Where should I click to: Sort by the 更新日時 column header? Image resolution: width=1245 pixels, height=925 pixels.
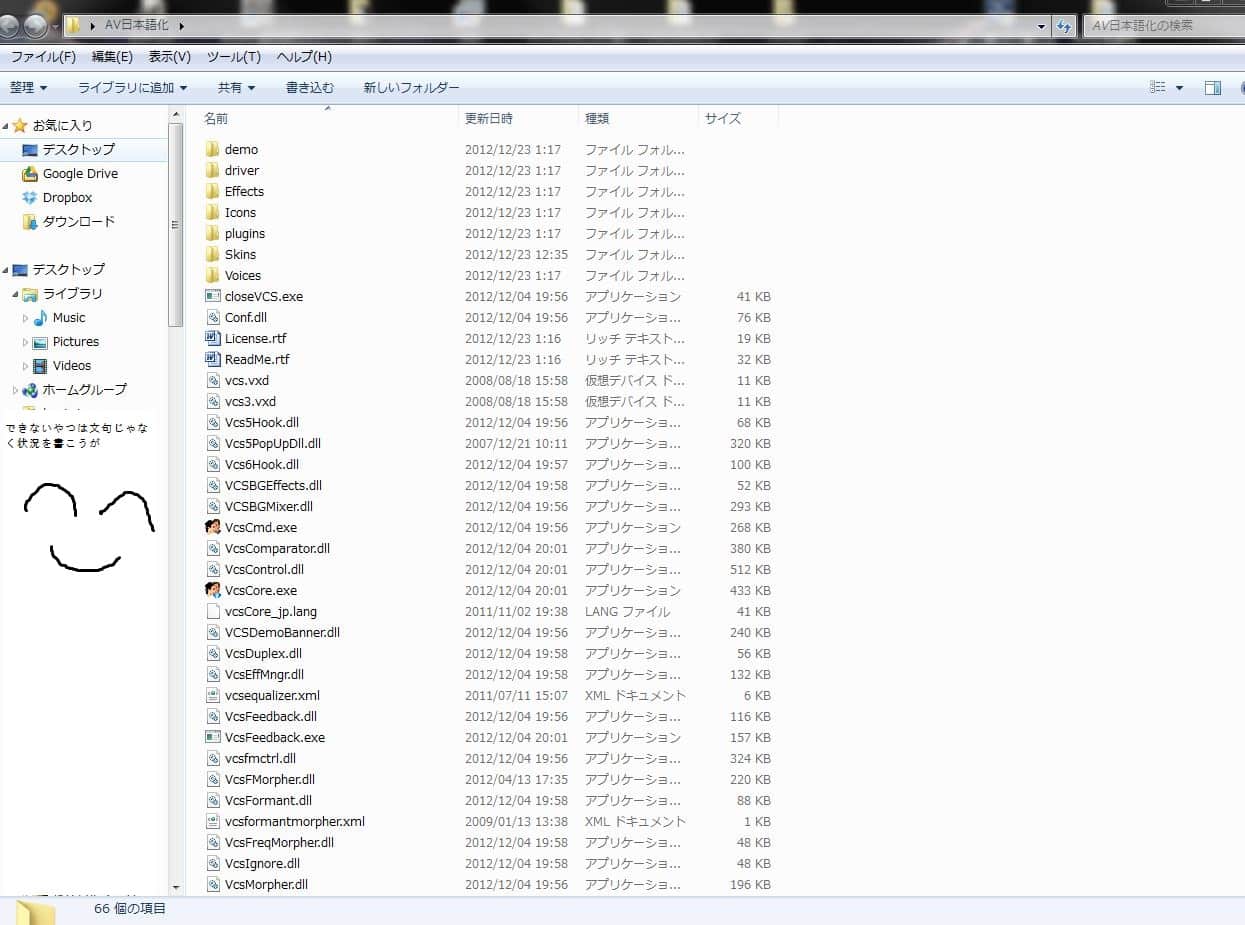coord(489,118)
